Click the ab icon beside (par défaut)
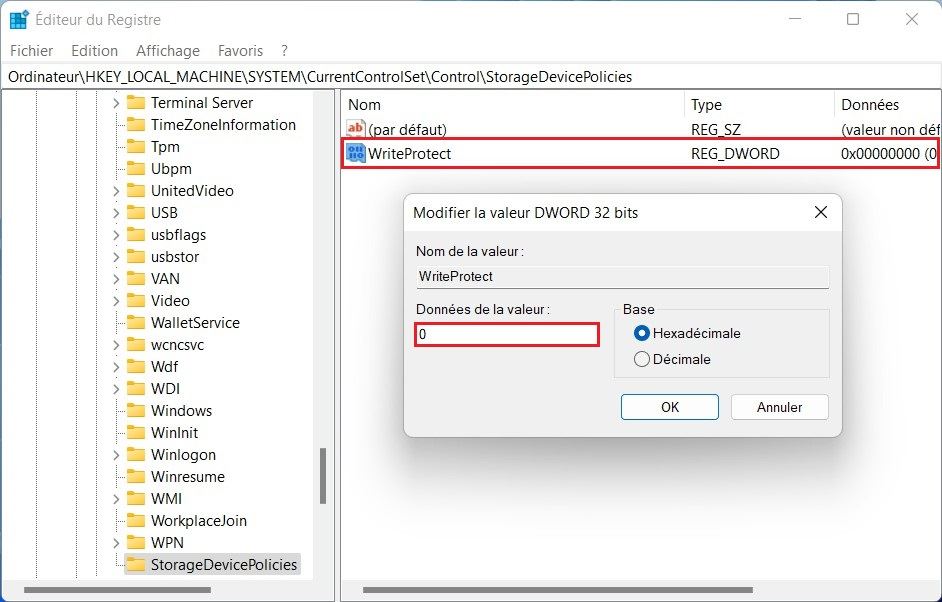 point(354,127)
